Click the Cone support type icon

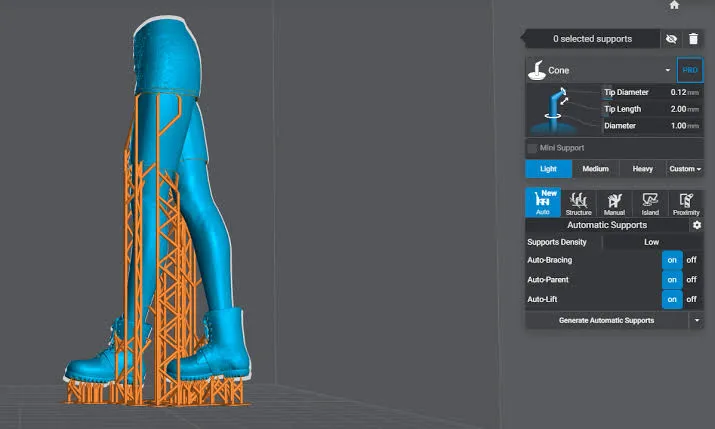pos(537,70)
